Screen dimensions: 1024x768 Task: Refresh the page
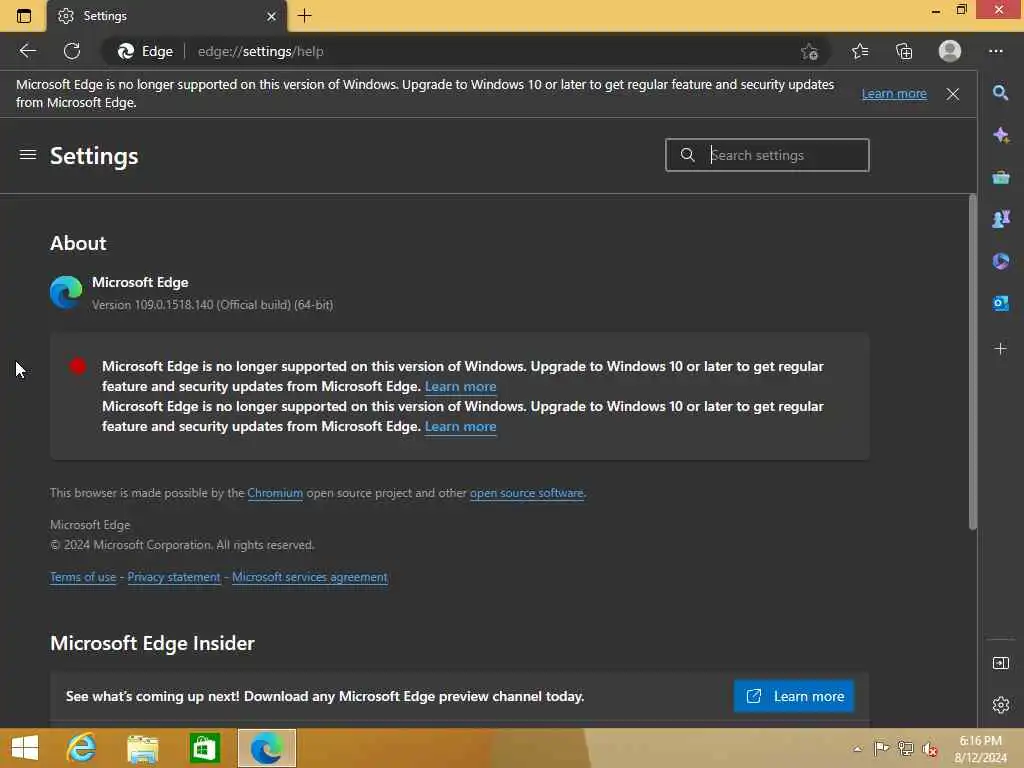coord(72,51)
